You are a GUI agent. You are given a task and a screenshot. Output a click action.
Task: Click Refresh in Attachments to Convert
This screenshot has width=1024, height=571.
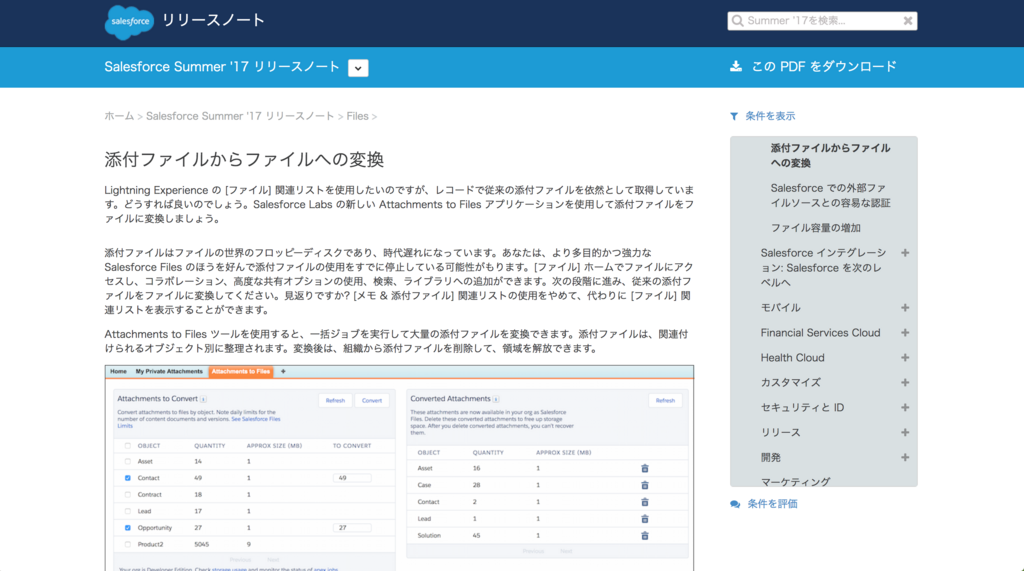[335, 400]
